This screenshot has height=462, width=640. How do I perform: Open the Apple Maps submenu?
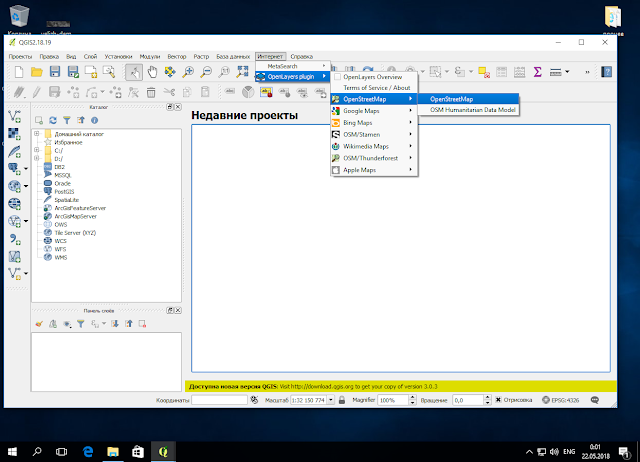[x=374, y=170]
